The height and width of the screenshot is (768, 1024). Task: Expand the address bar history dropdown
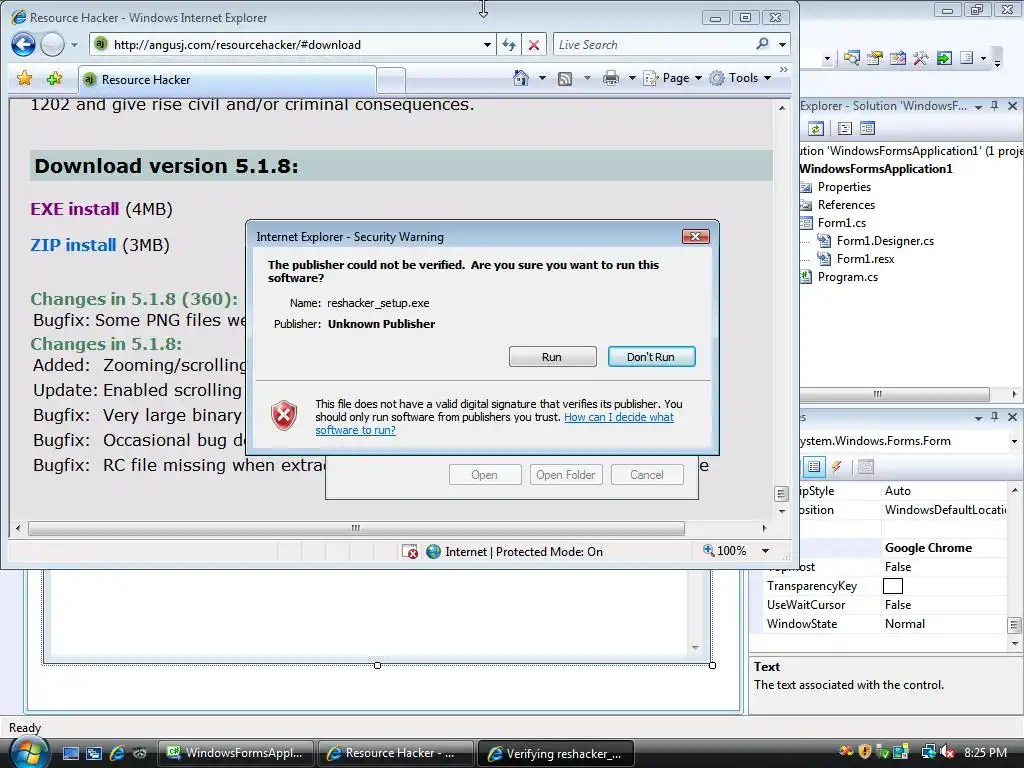coord(487,45)
